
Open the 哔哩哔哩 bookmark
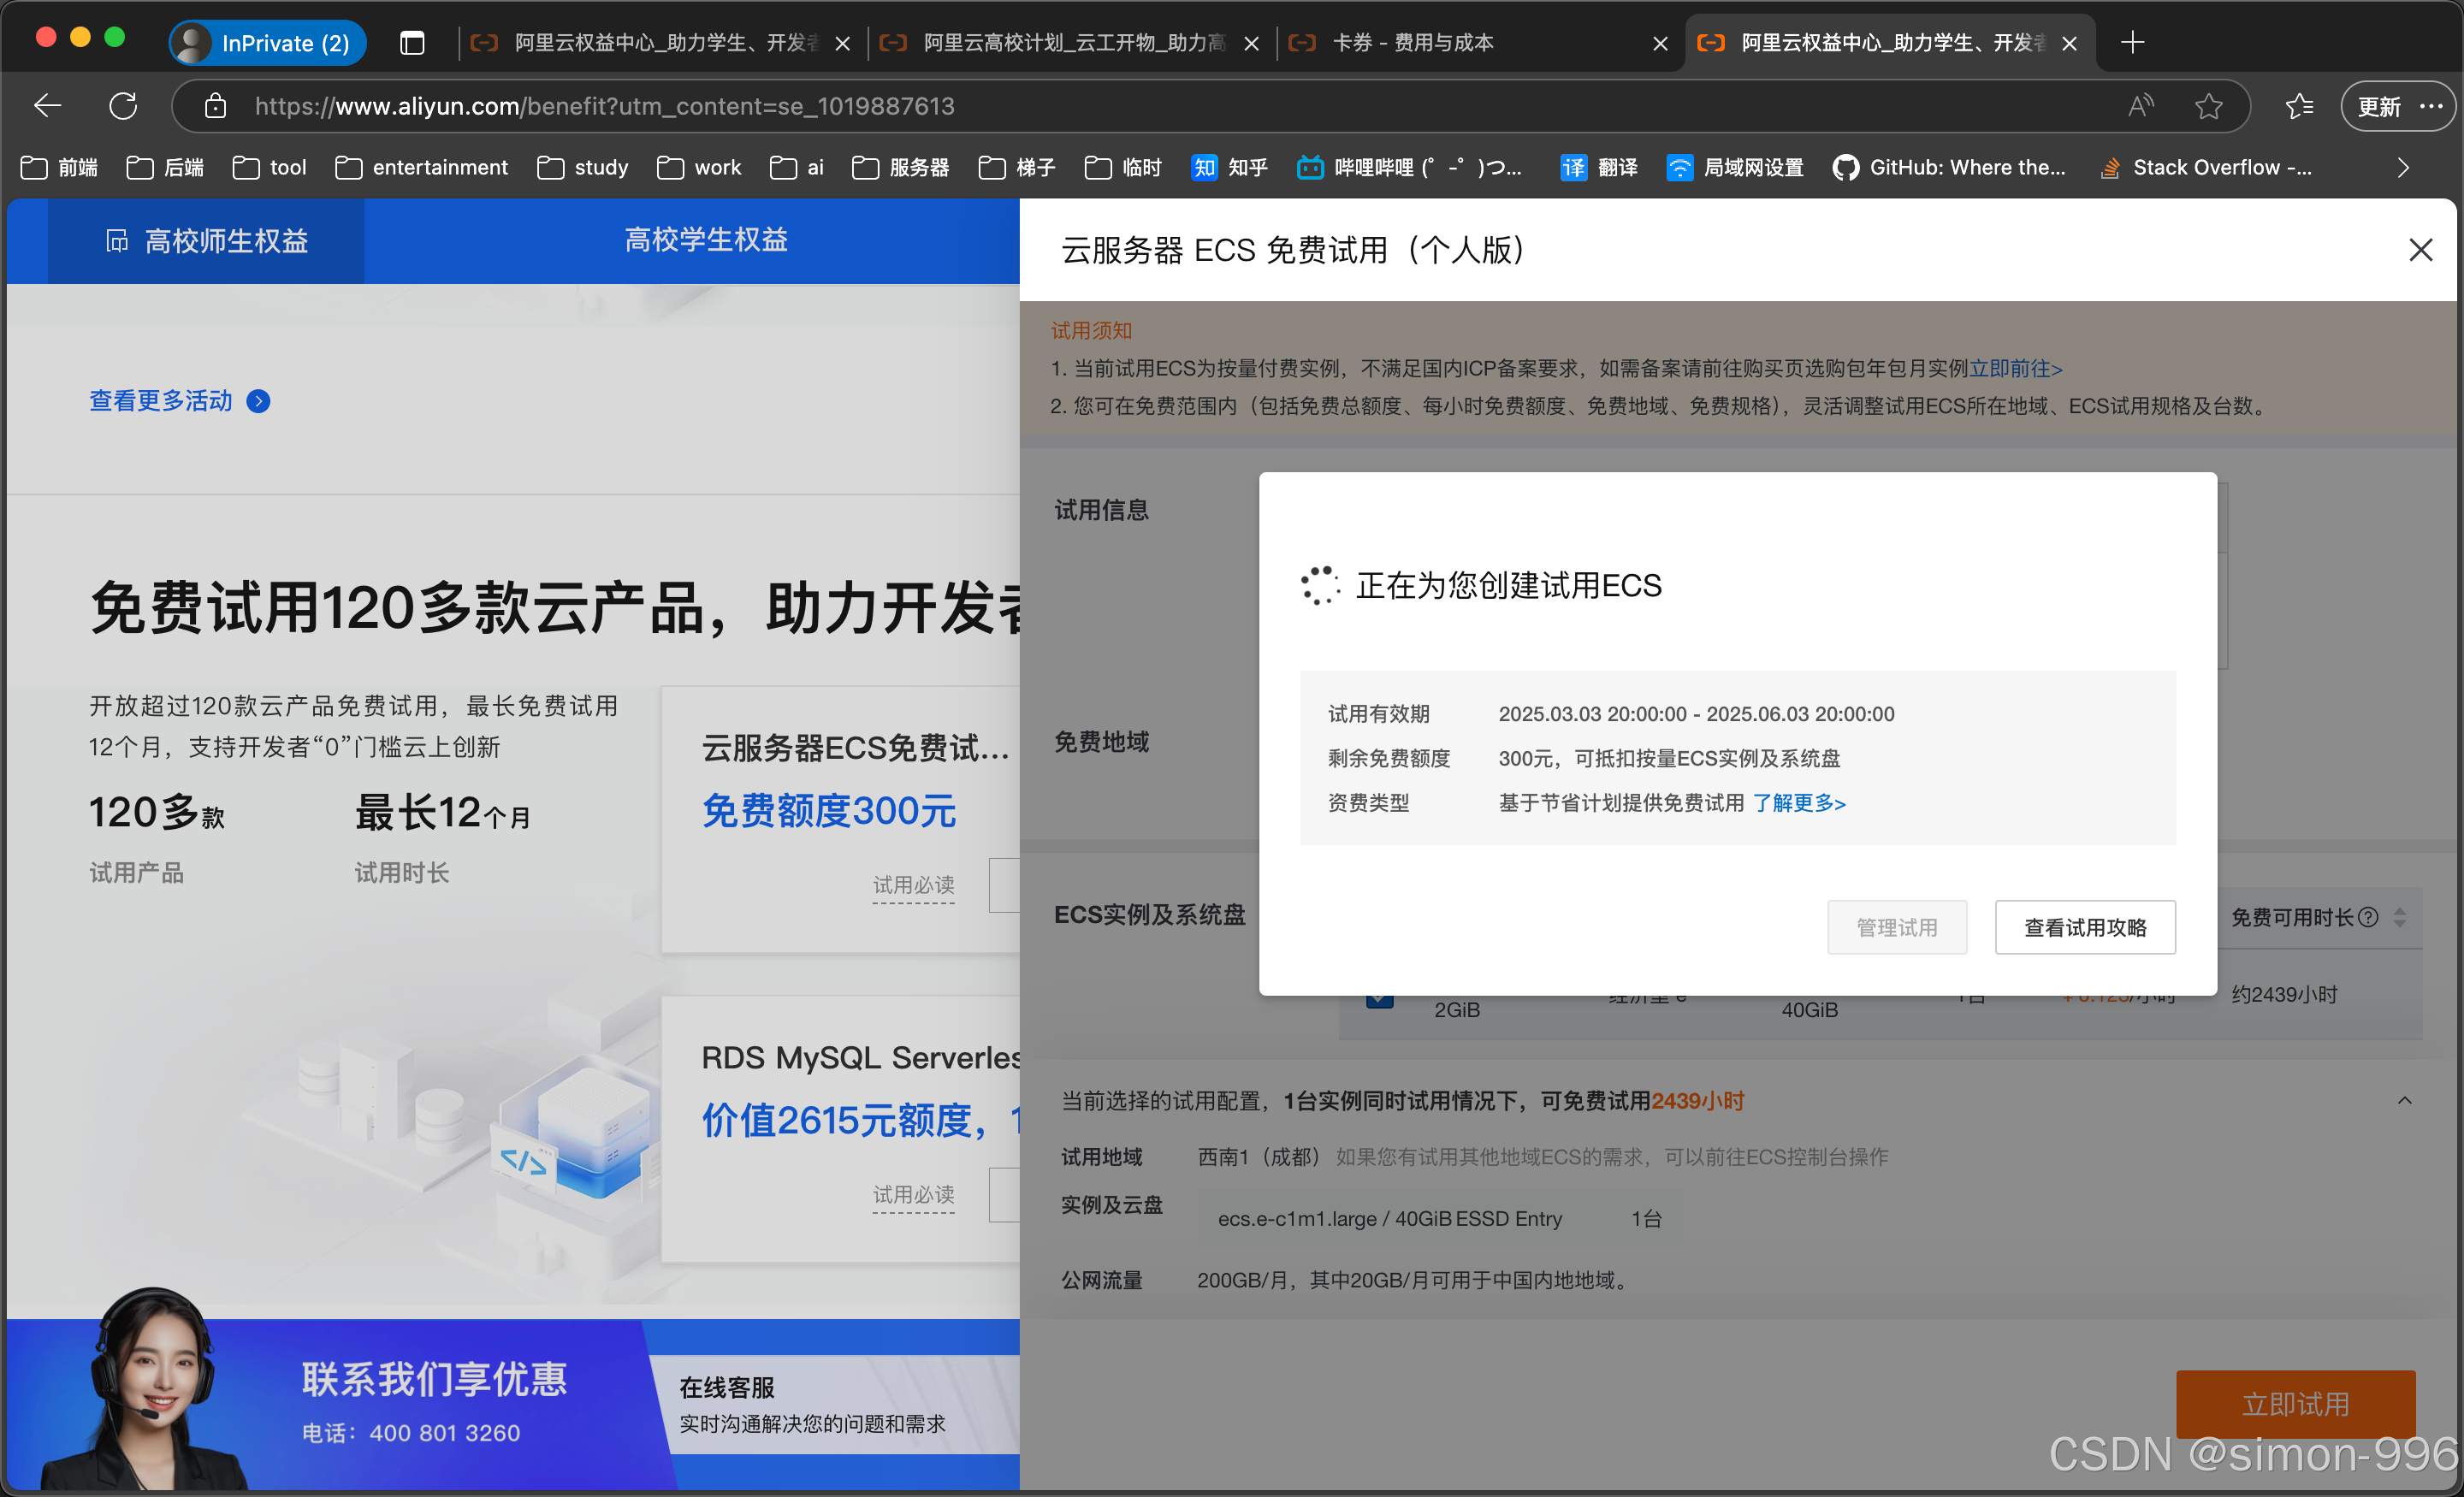pyautogui.click(x=1409, y=167)
